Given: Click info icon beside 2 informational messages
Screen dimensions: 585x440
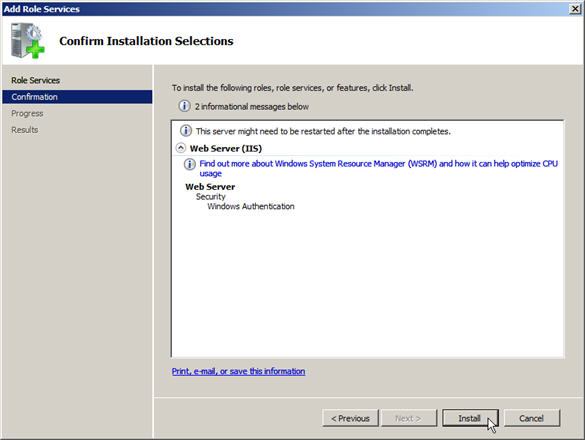Looking at the screenshot, I should point(184,106).
